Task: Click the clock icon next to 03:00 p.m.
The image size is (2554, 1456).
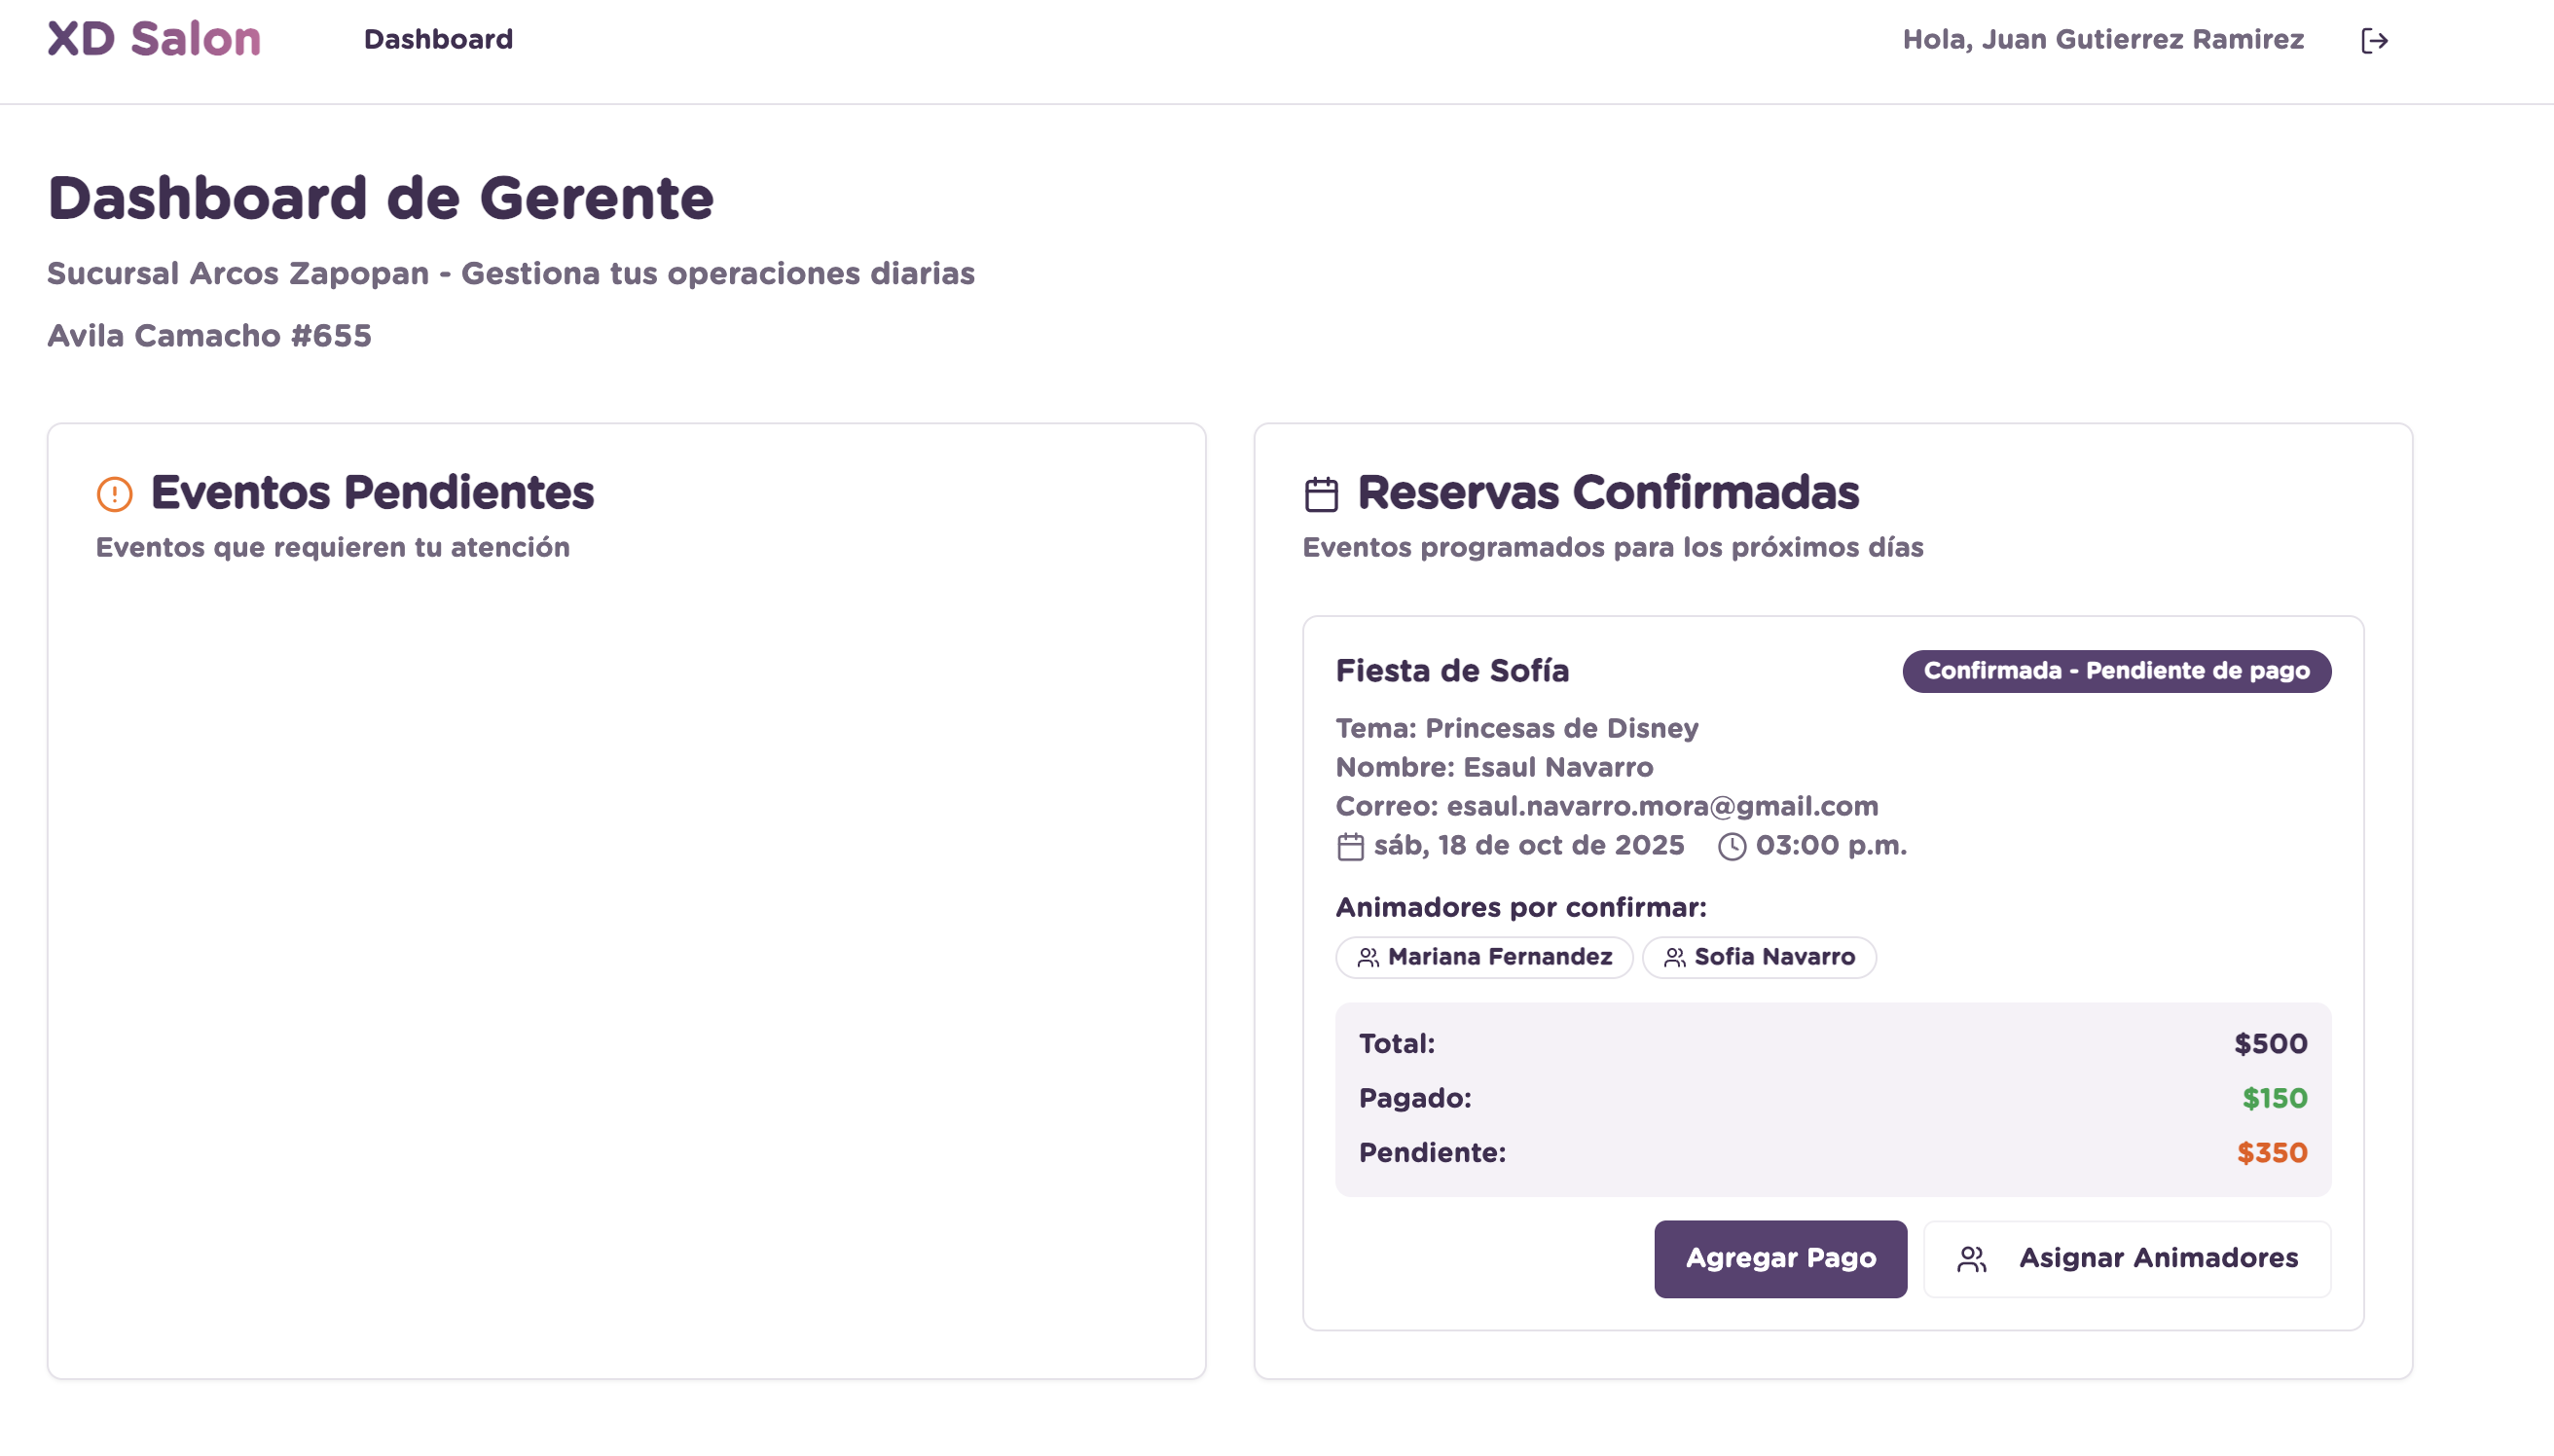Action: [1730, 845]
